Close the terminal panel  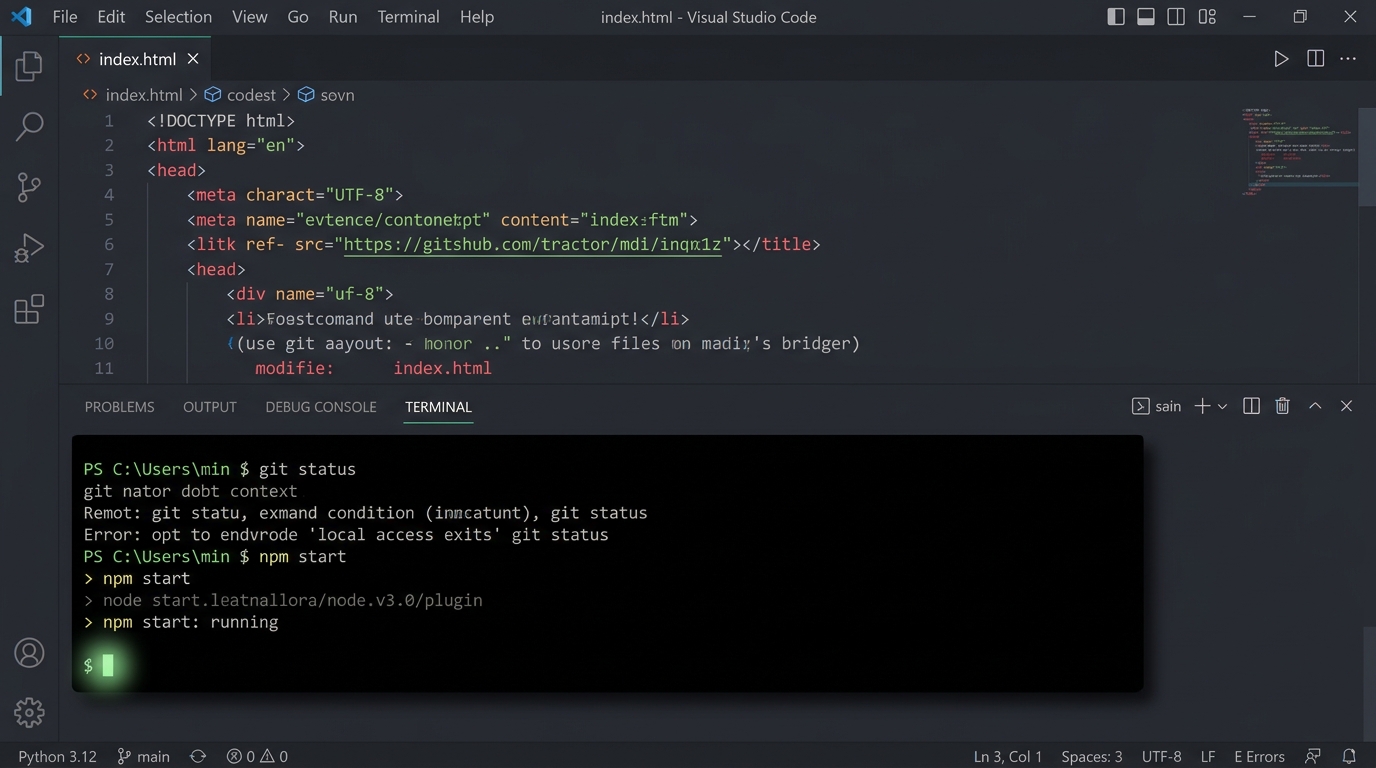pos(1346,406)
